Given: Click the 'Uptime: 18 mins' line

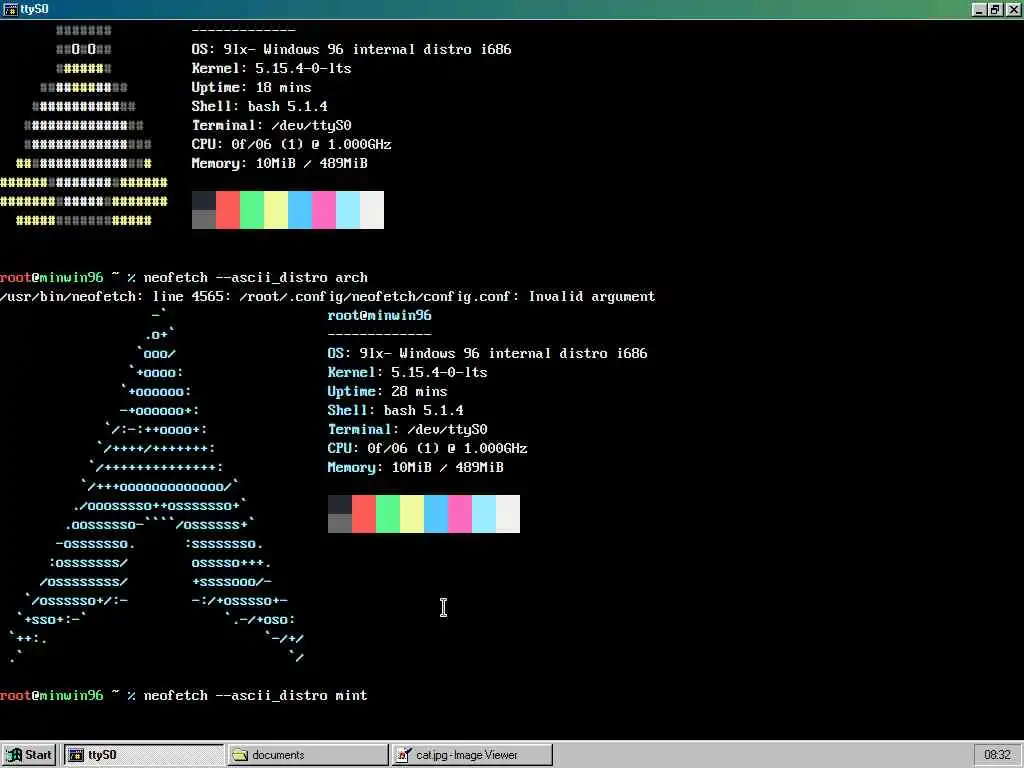Looking at the screenshot, I should tap(251, 87).
